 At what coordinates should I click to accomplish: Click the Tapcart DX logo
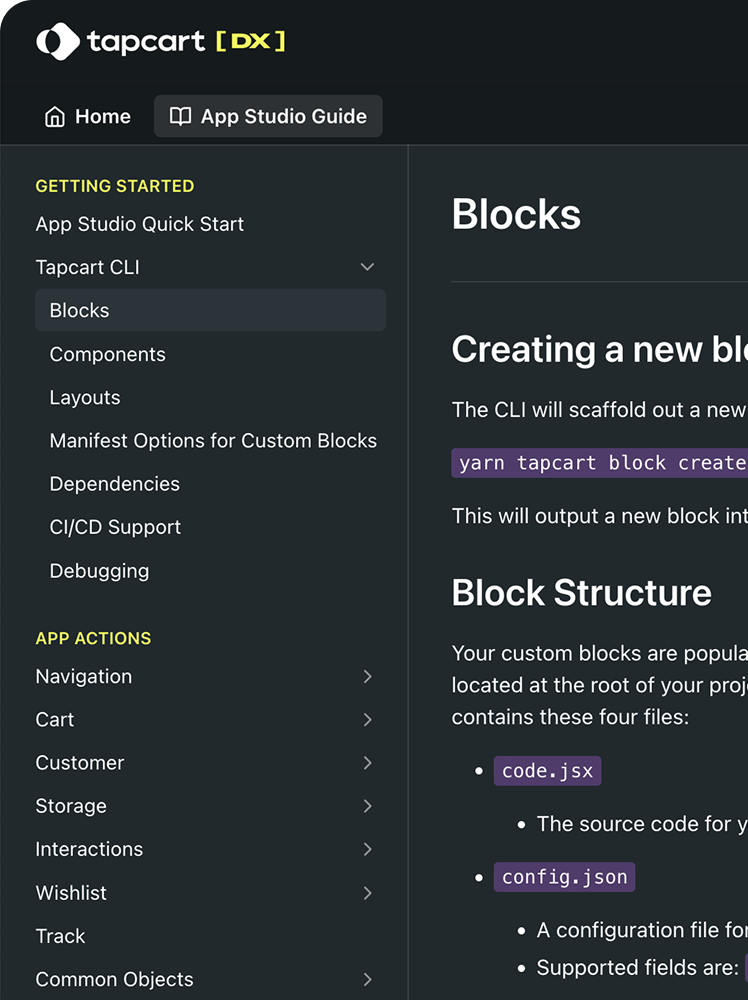pos(160,41)
